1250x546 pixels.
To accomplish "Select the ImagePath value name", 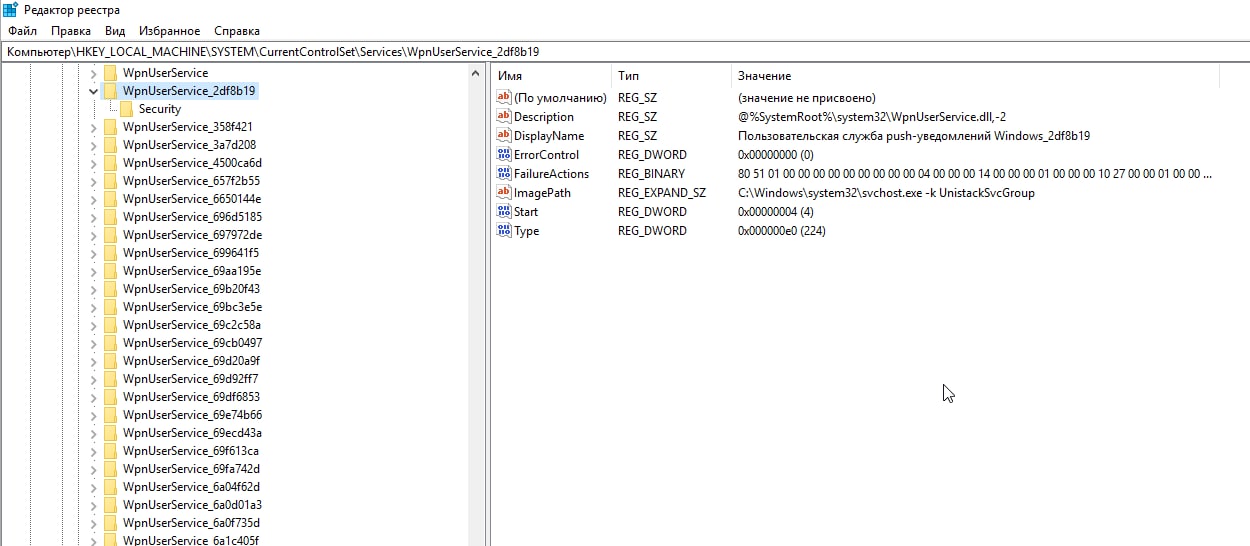I will tap(542, 193).
